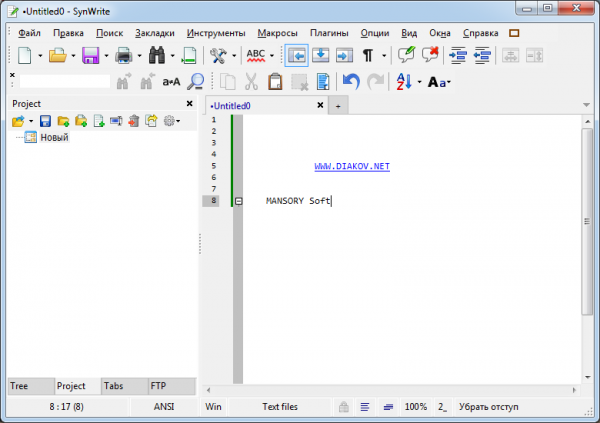Close the Project panel

(x=189, y=104)
